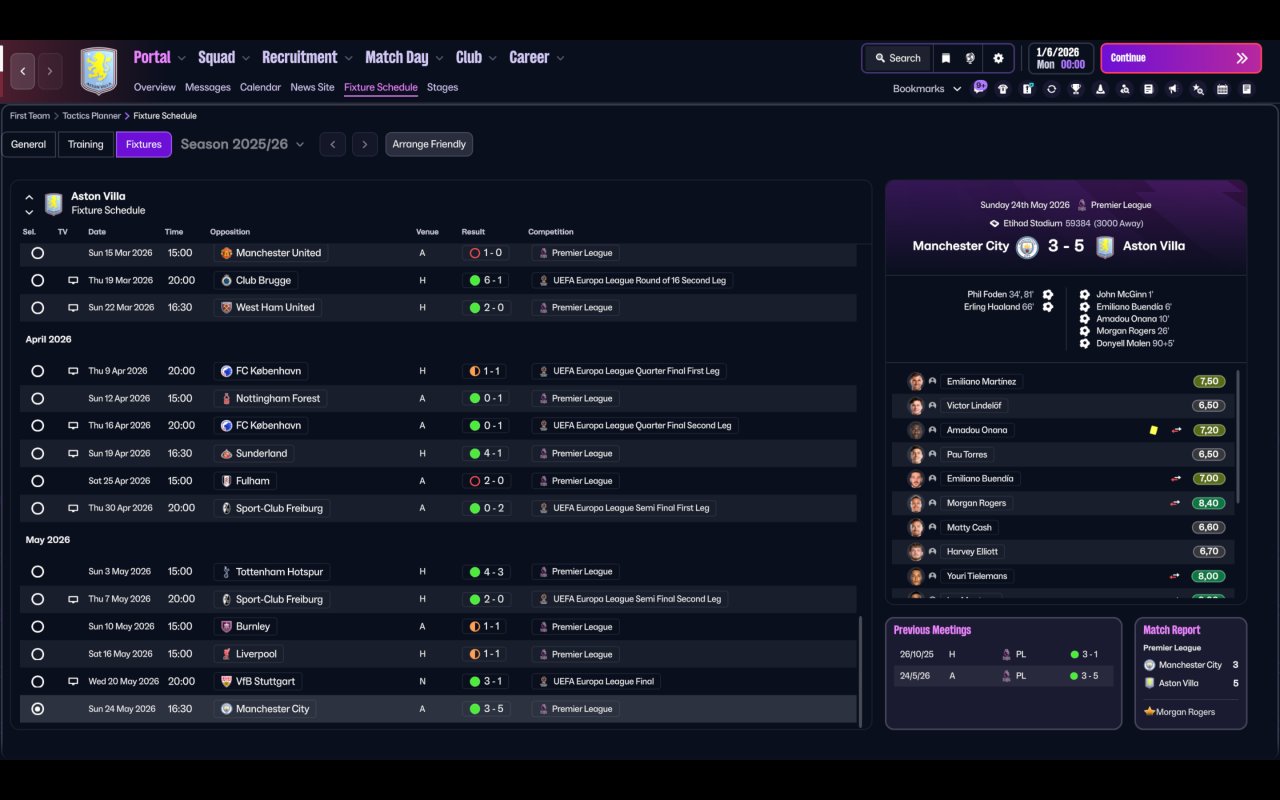Toggle the Aston Villa fixture schedule expander arrows
The image size is (1280, 800).
coord(29,204)
